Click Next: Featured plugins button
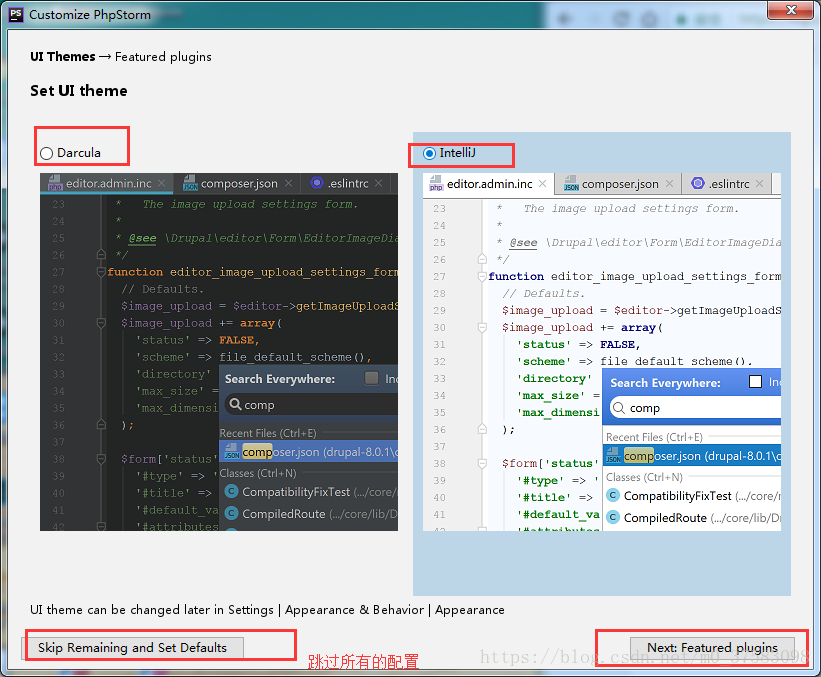The height and width of the screenshot is (677, 821). point(712,648)
